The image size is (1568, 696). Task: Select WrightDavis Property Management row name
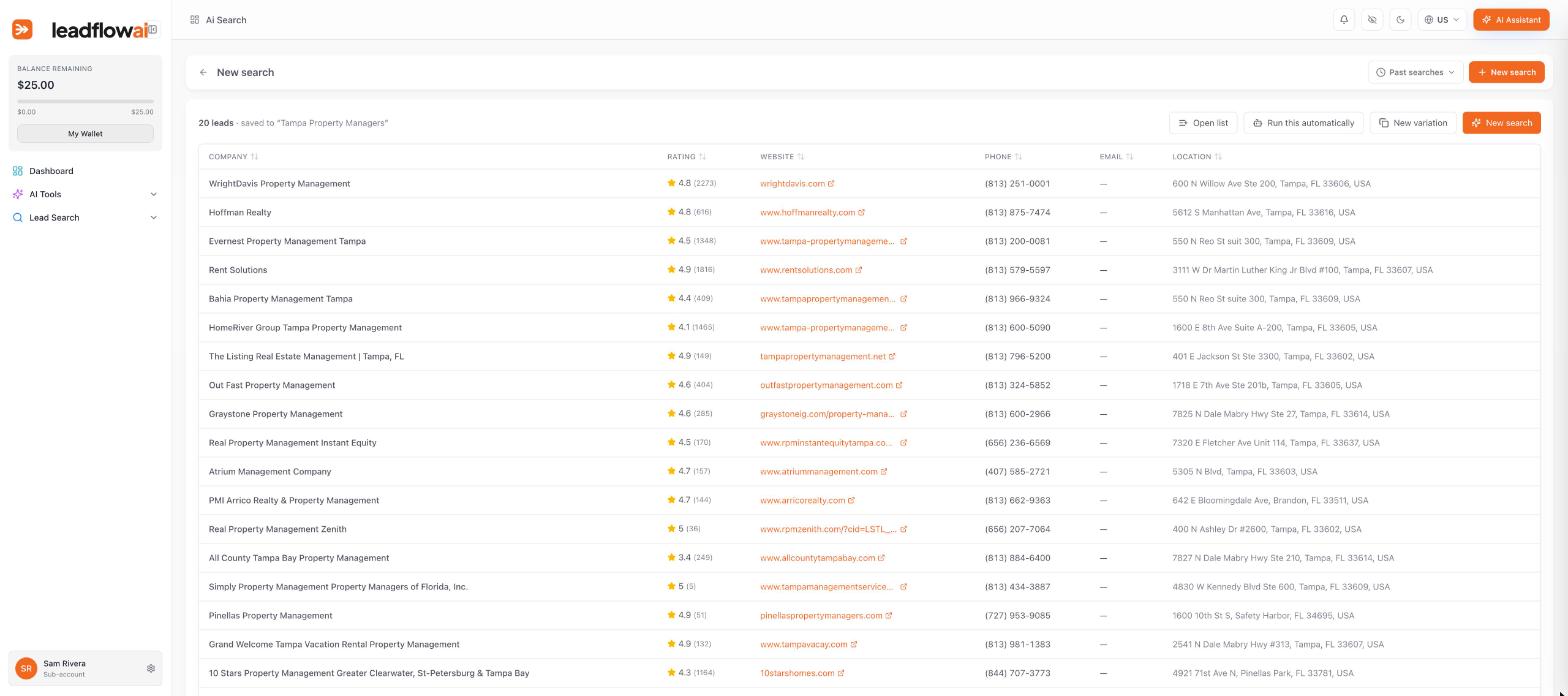click(x=279, y=184)
